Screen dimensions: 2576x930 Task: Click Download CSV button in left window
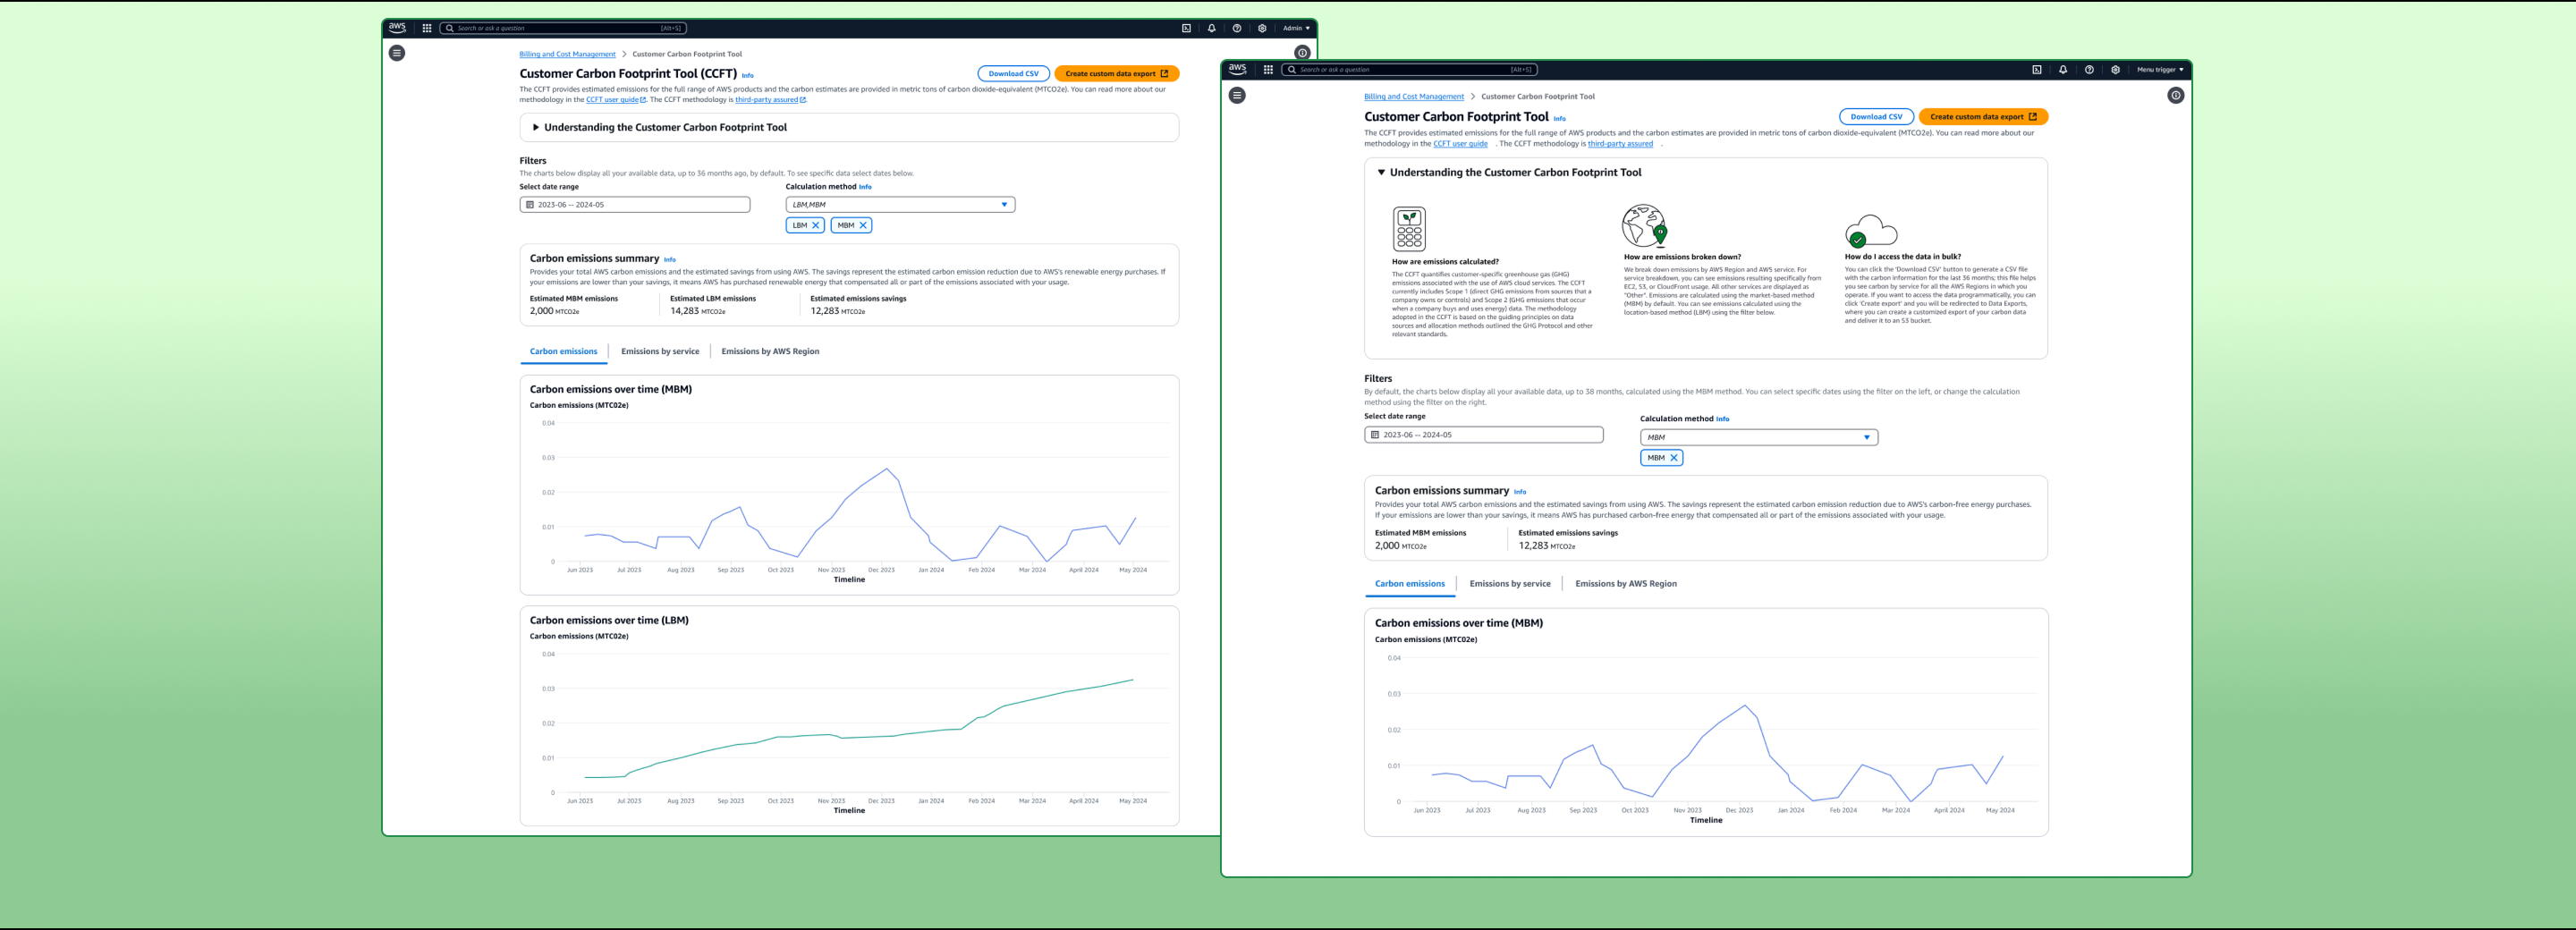[x=1013, y=73]
